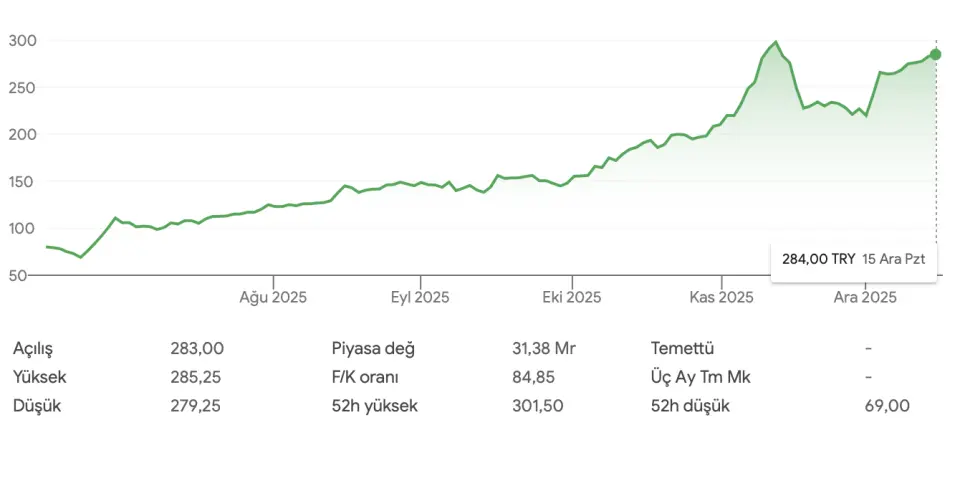Screen dimensions: 960x486
Task: Click the green end-of-line data point
Action: click(x=935, y=55)
